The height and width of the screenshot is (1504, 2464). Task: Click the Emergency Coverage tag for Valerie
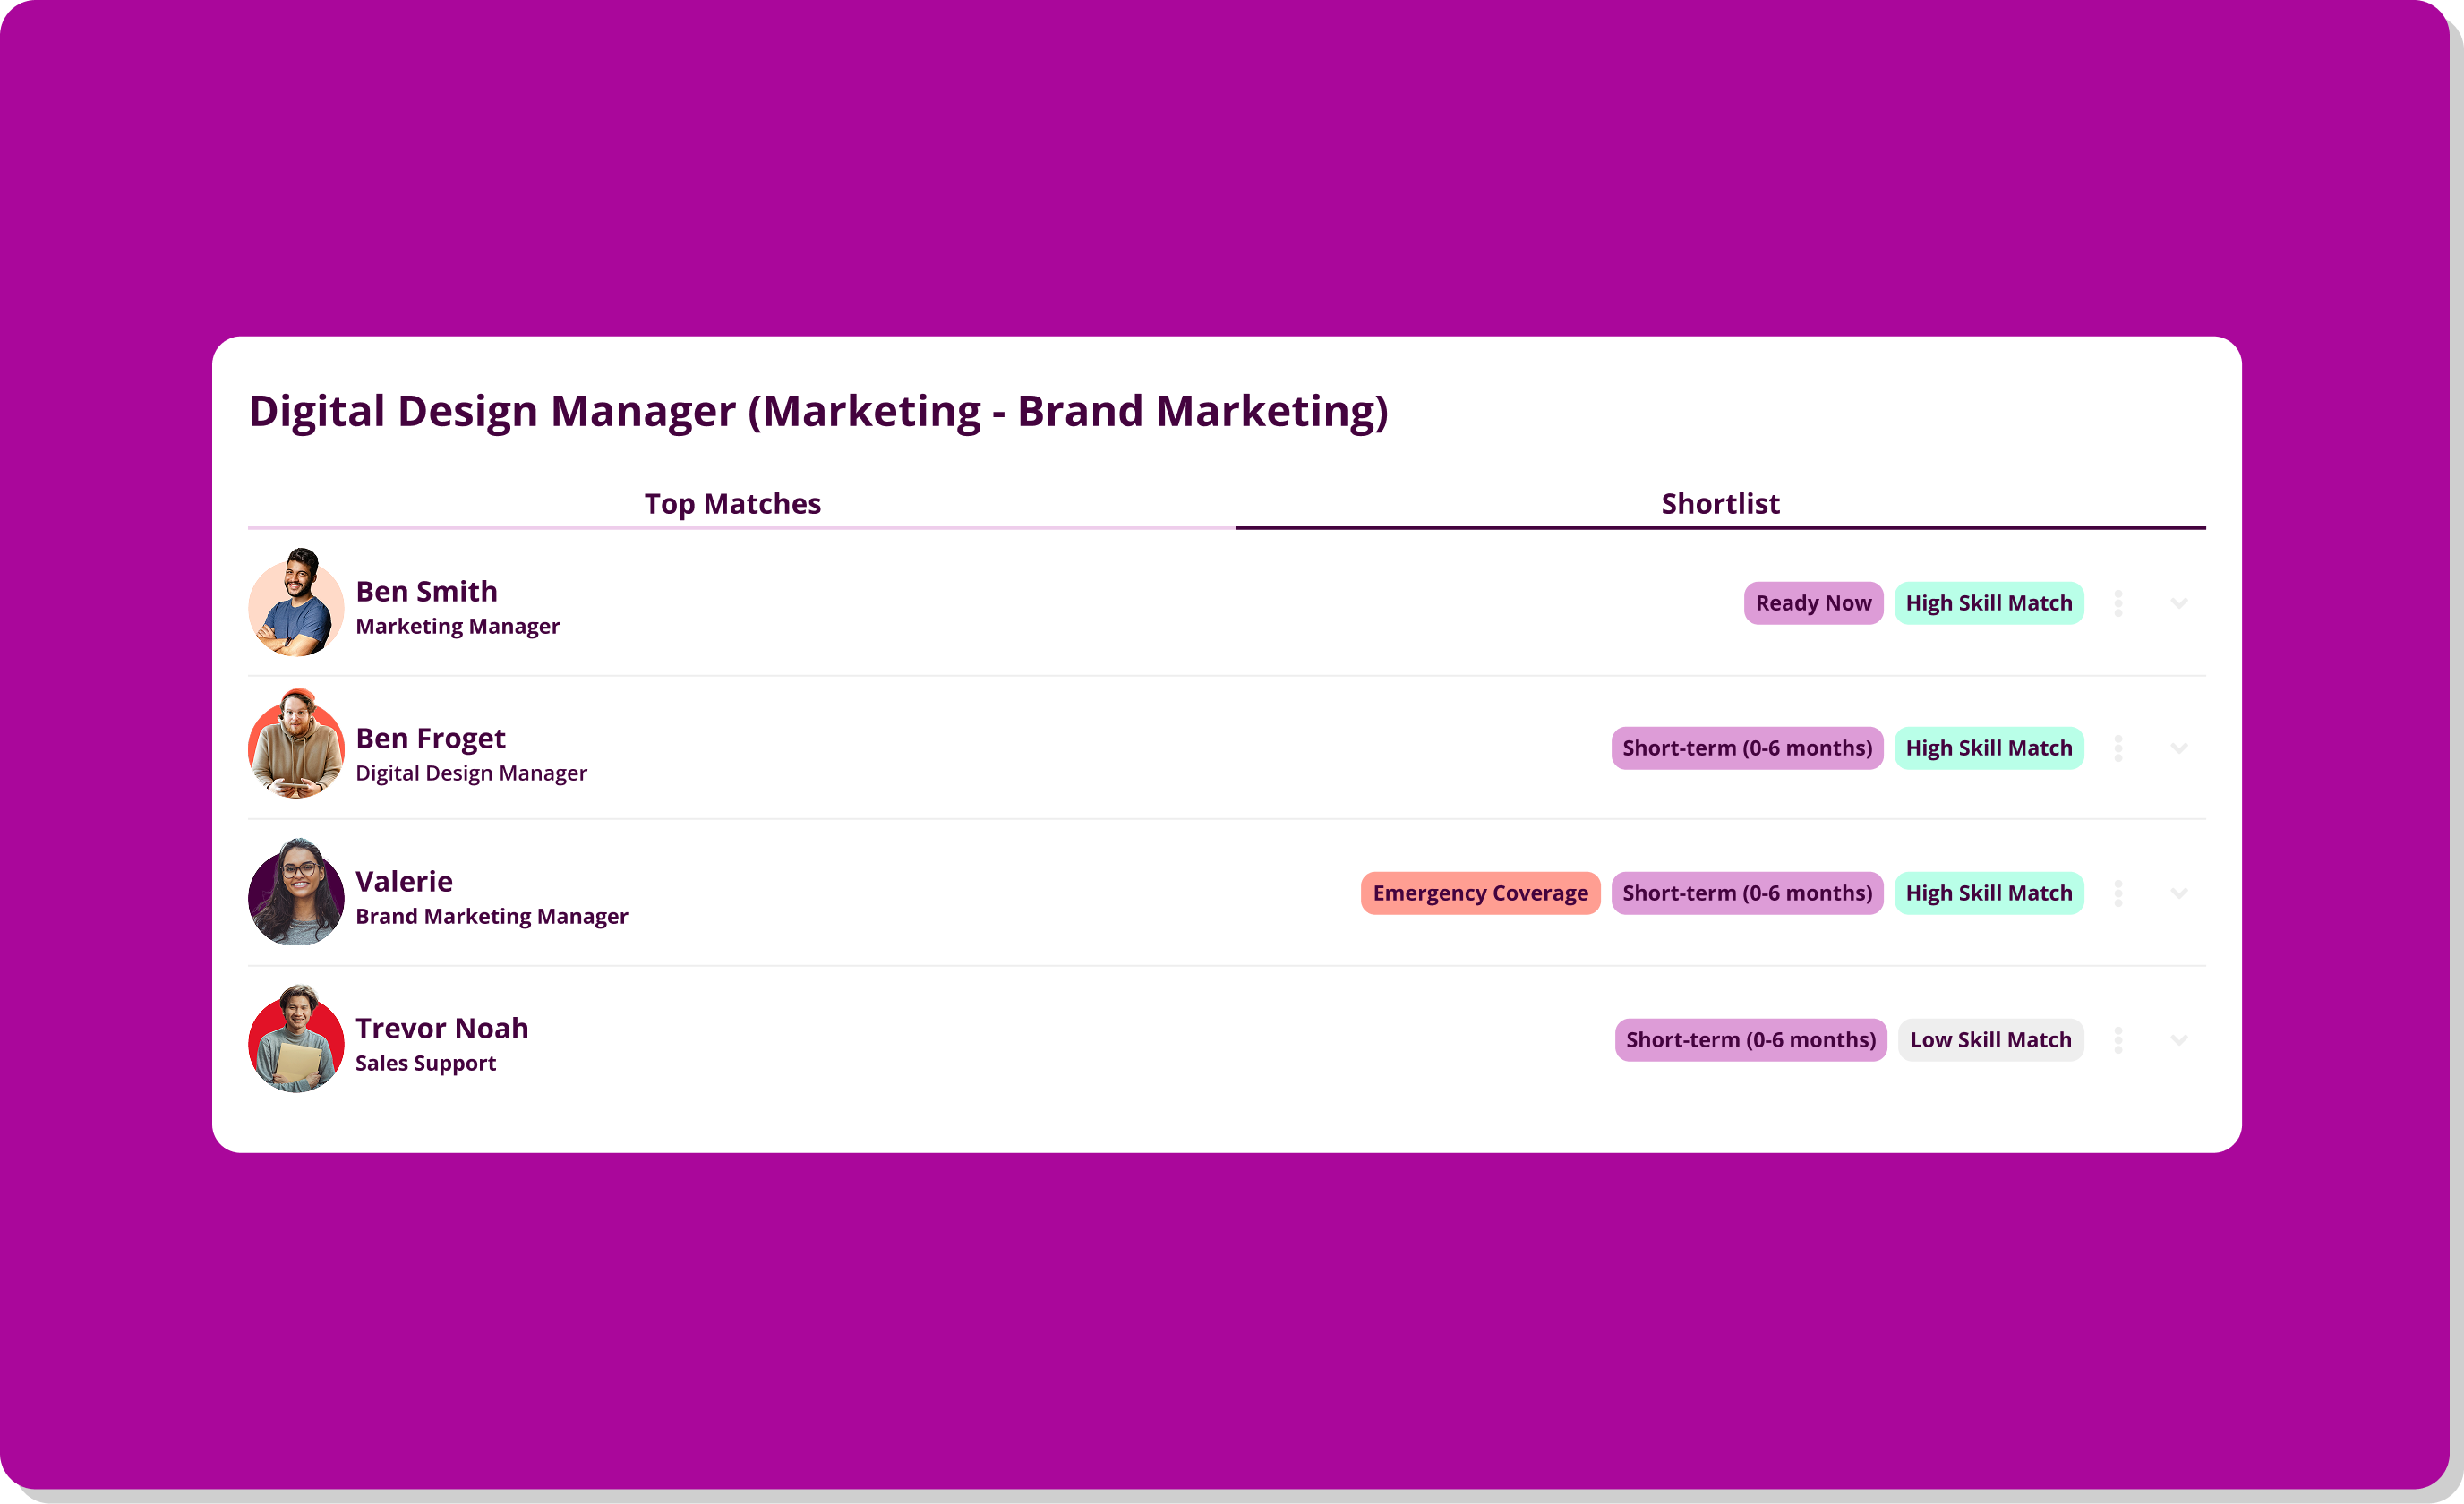coord(1480,893)
